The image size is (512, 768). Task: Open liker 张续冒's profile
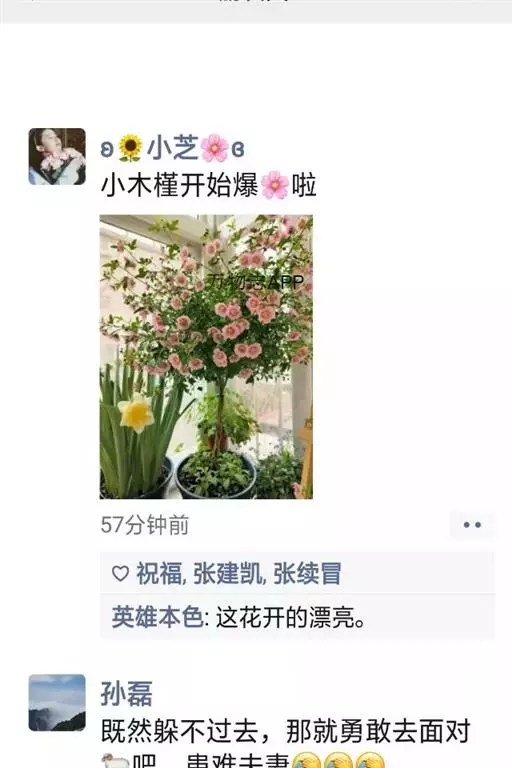(x=307, y=573)
